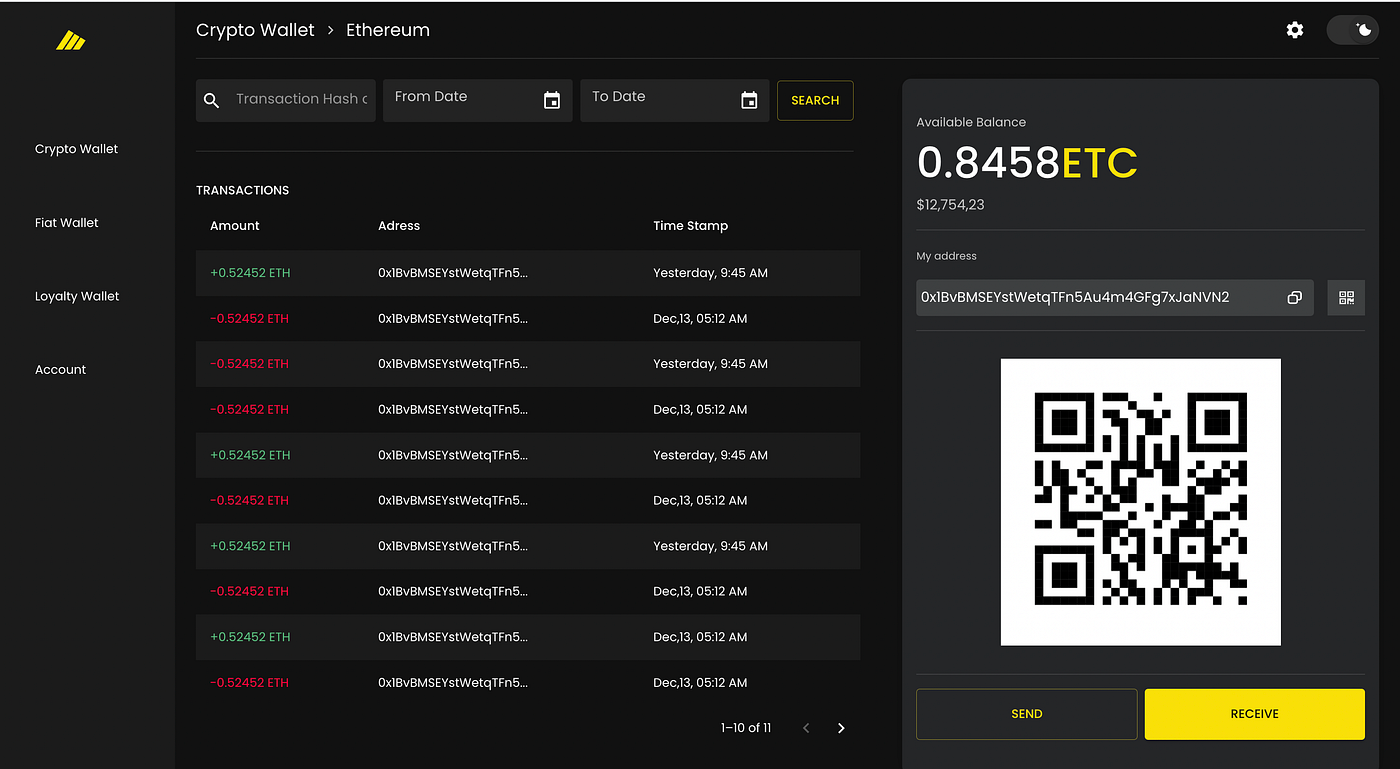Go to next transactions page arrow

coord(841,728)
